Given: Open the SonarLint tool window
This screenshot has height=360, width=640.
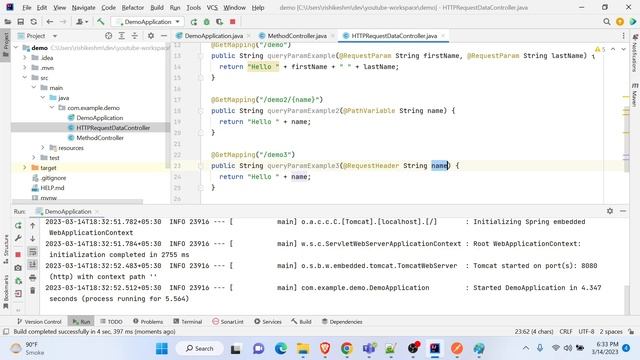Looking at the screenshot, I should 228,322.
